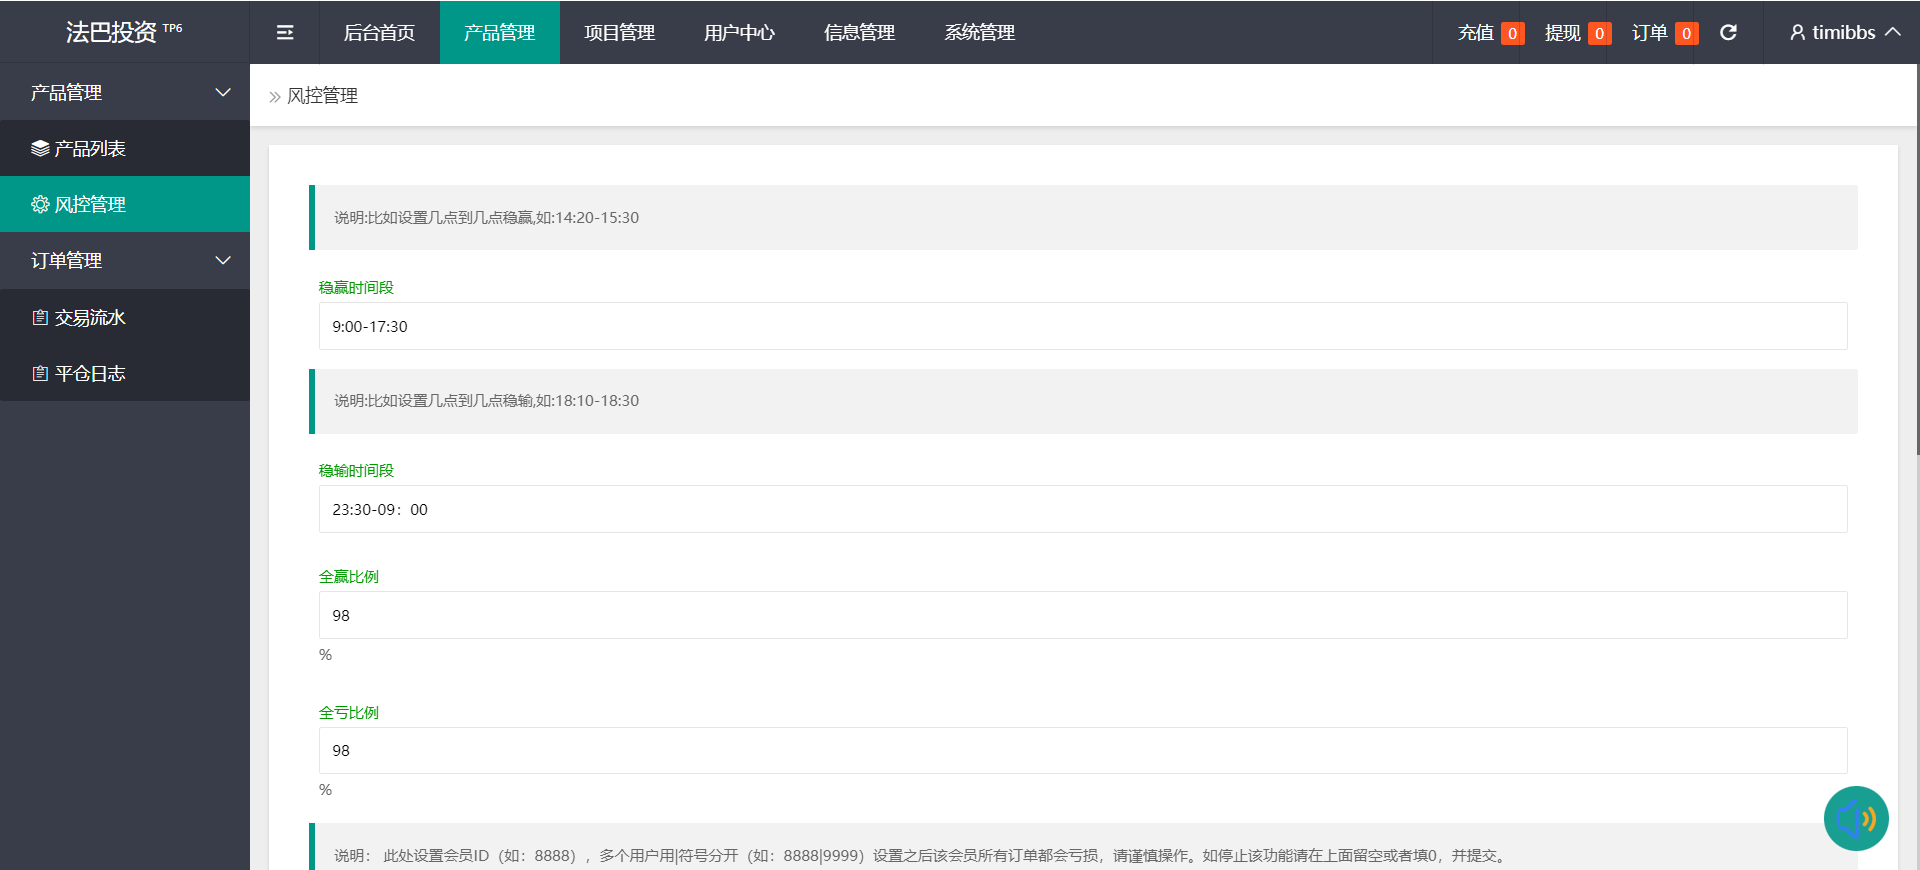Open 产品列表 via its layers icon
Image resolution: width=1920 pixels, height=870 pixels.
40,149
